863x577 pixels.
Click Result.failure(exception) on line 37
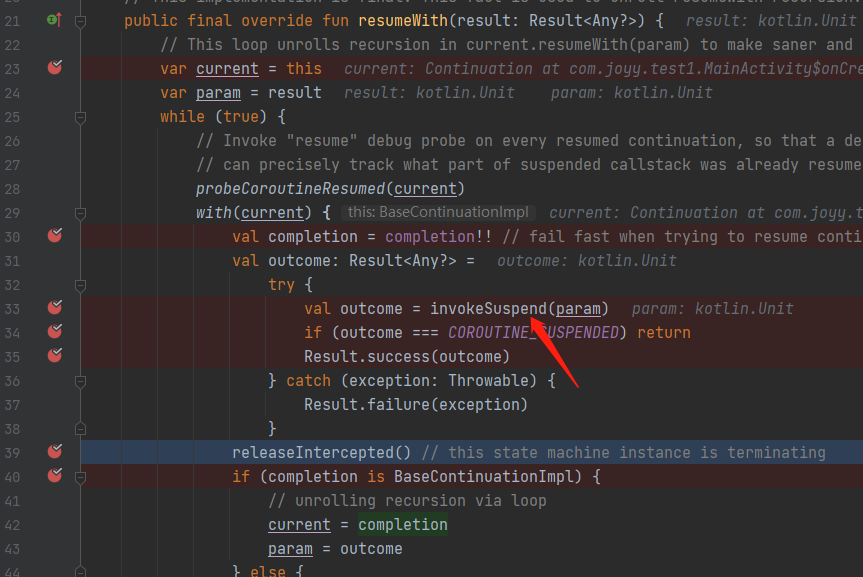(416, 405)
